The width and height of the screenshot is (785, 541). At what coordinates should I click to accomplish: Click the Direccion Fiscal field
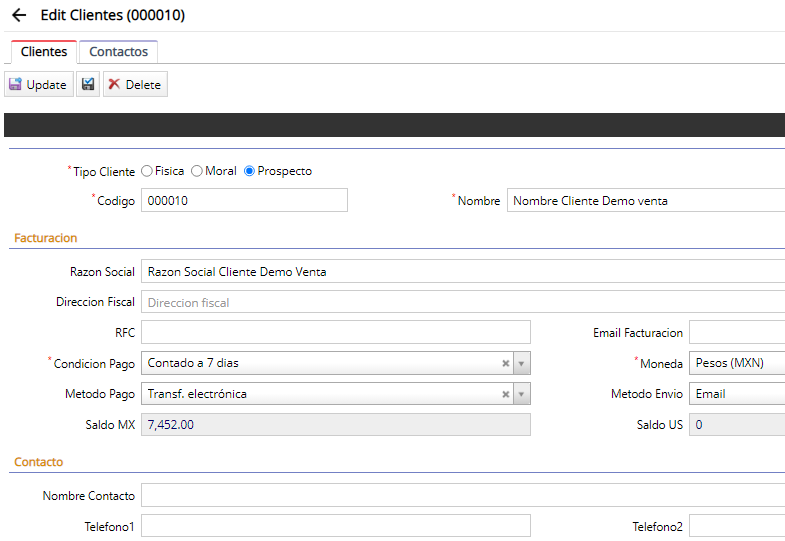pyautogui.click(x=460, y=302)
